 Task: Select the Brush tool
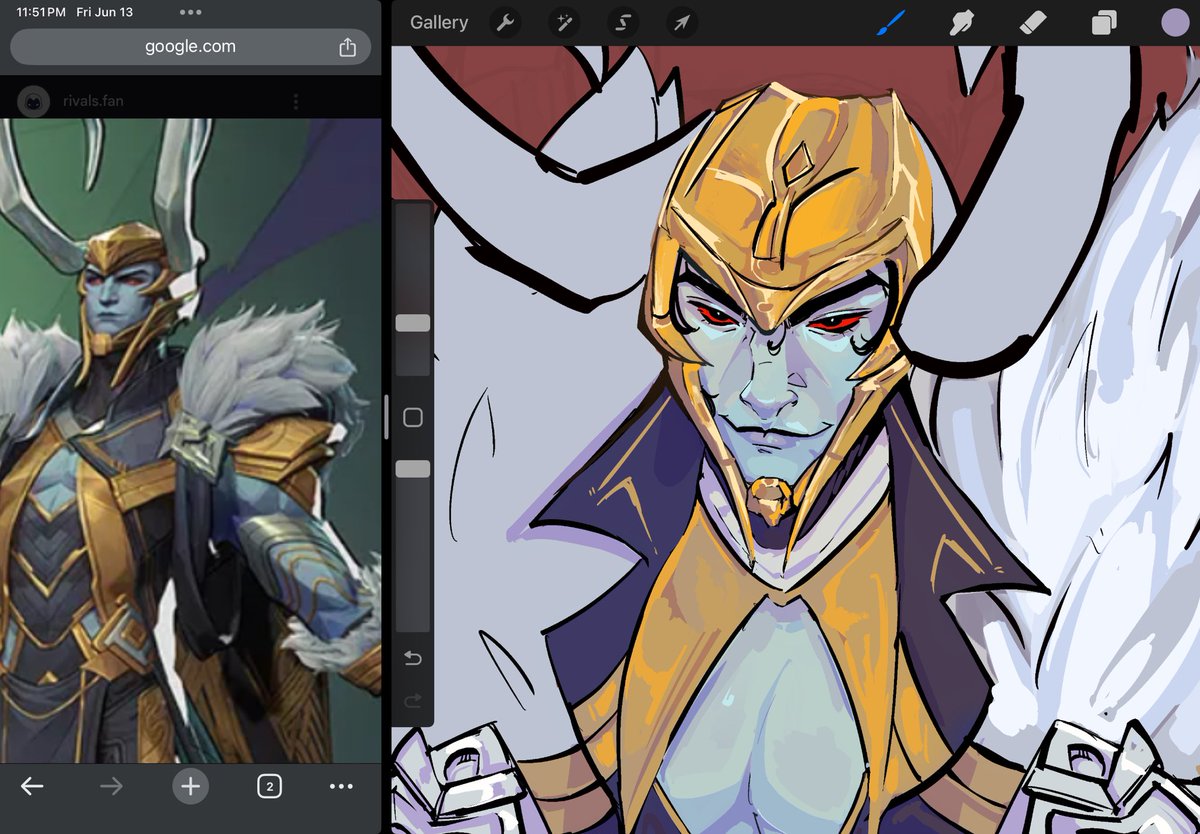point(890,22)
